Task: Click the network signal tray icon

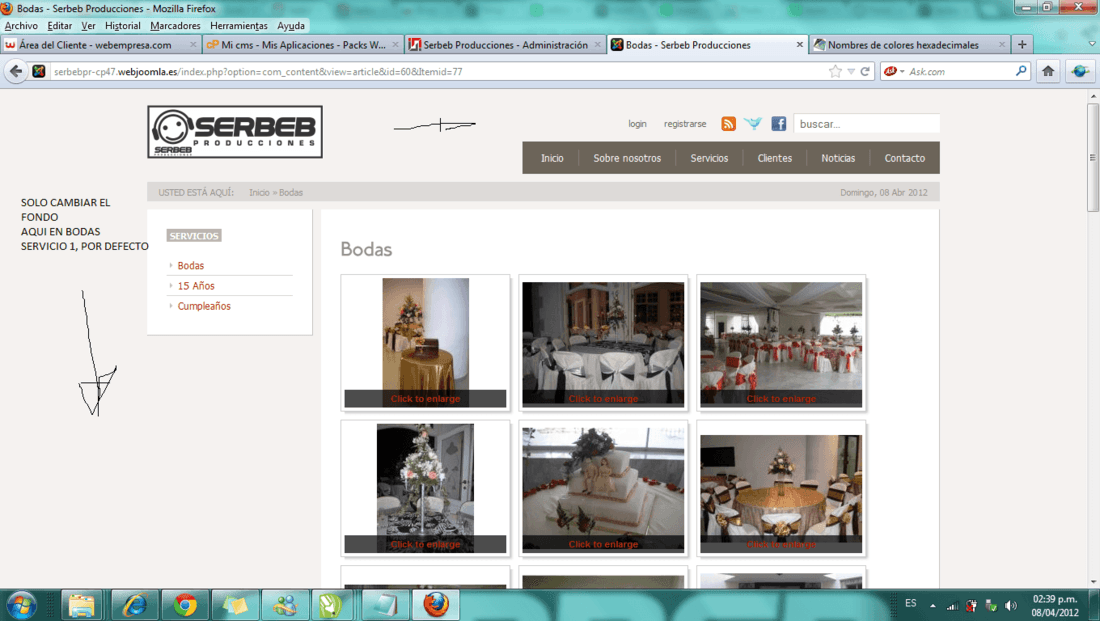Action: 952,606
